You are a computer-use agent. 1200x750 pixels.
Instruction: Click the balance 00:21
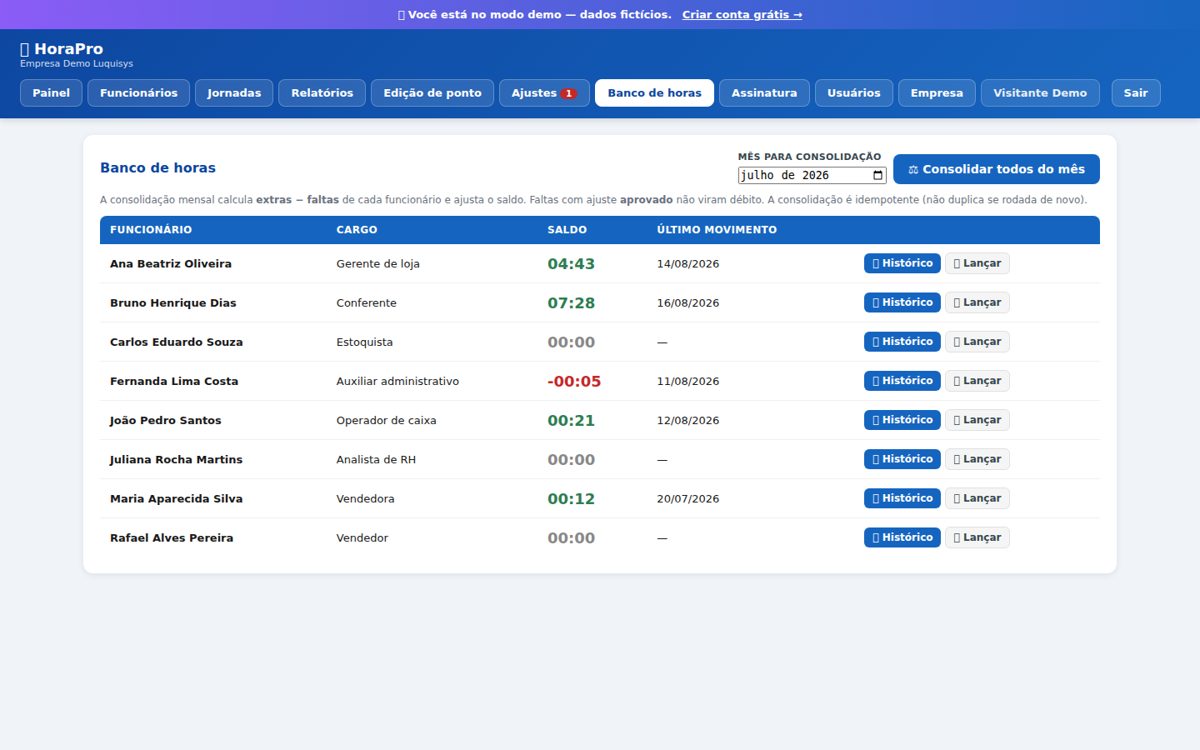point(571,420)
